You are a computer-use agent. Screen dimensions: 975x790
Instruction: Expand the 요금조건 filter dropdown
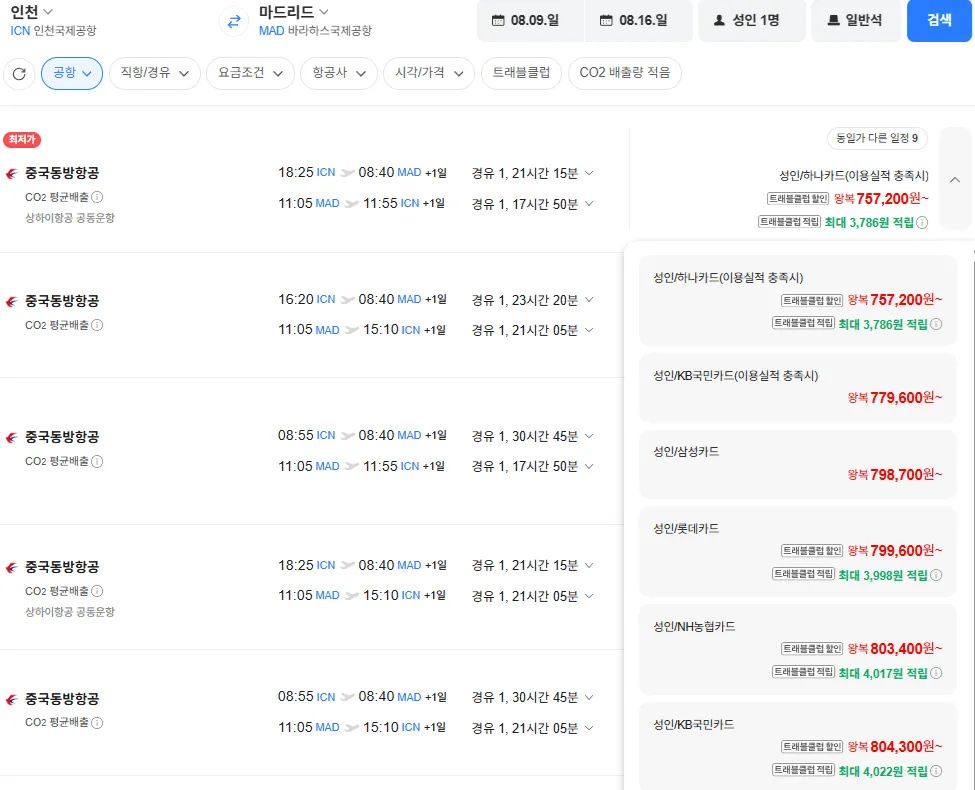click(x=251, y=73)
